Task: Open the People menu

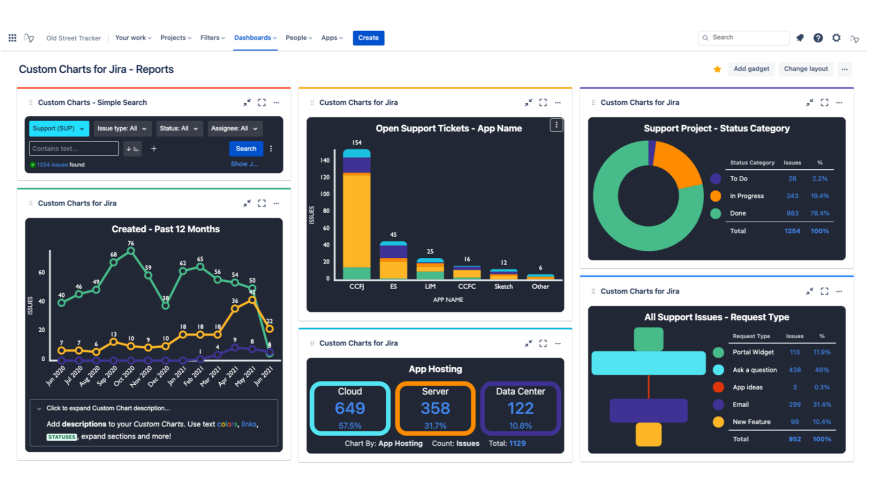Action: [x=299, y=38]
